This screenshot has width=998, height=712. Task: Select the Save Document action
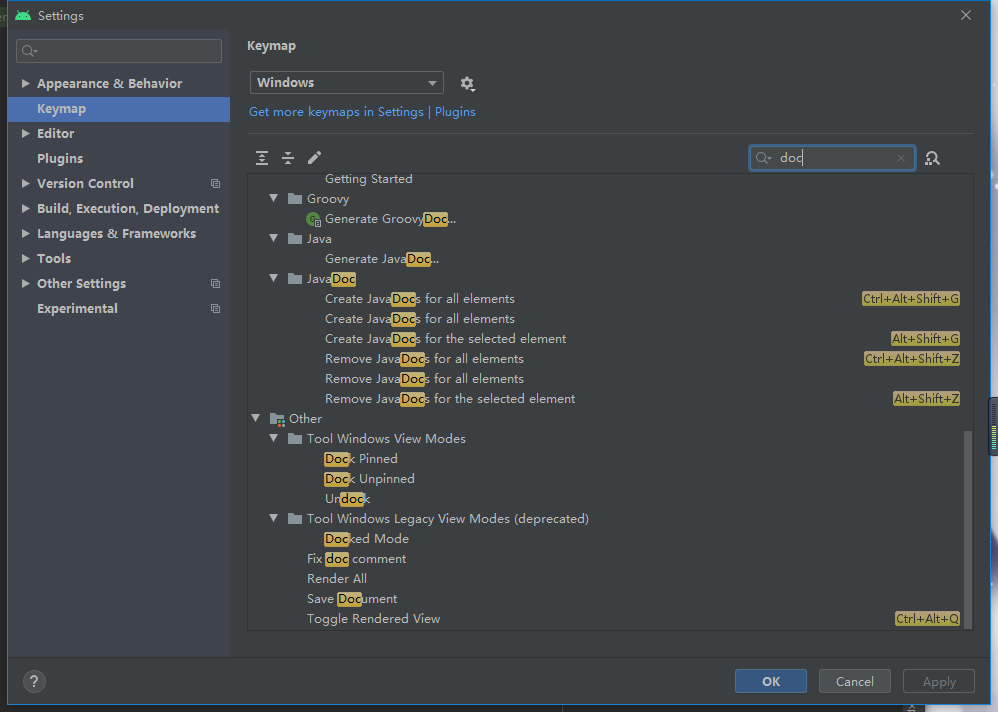[x=352, y=599]
